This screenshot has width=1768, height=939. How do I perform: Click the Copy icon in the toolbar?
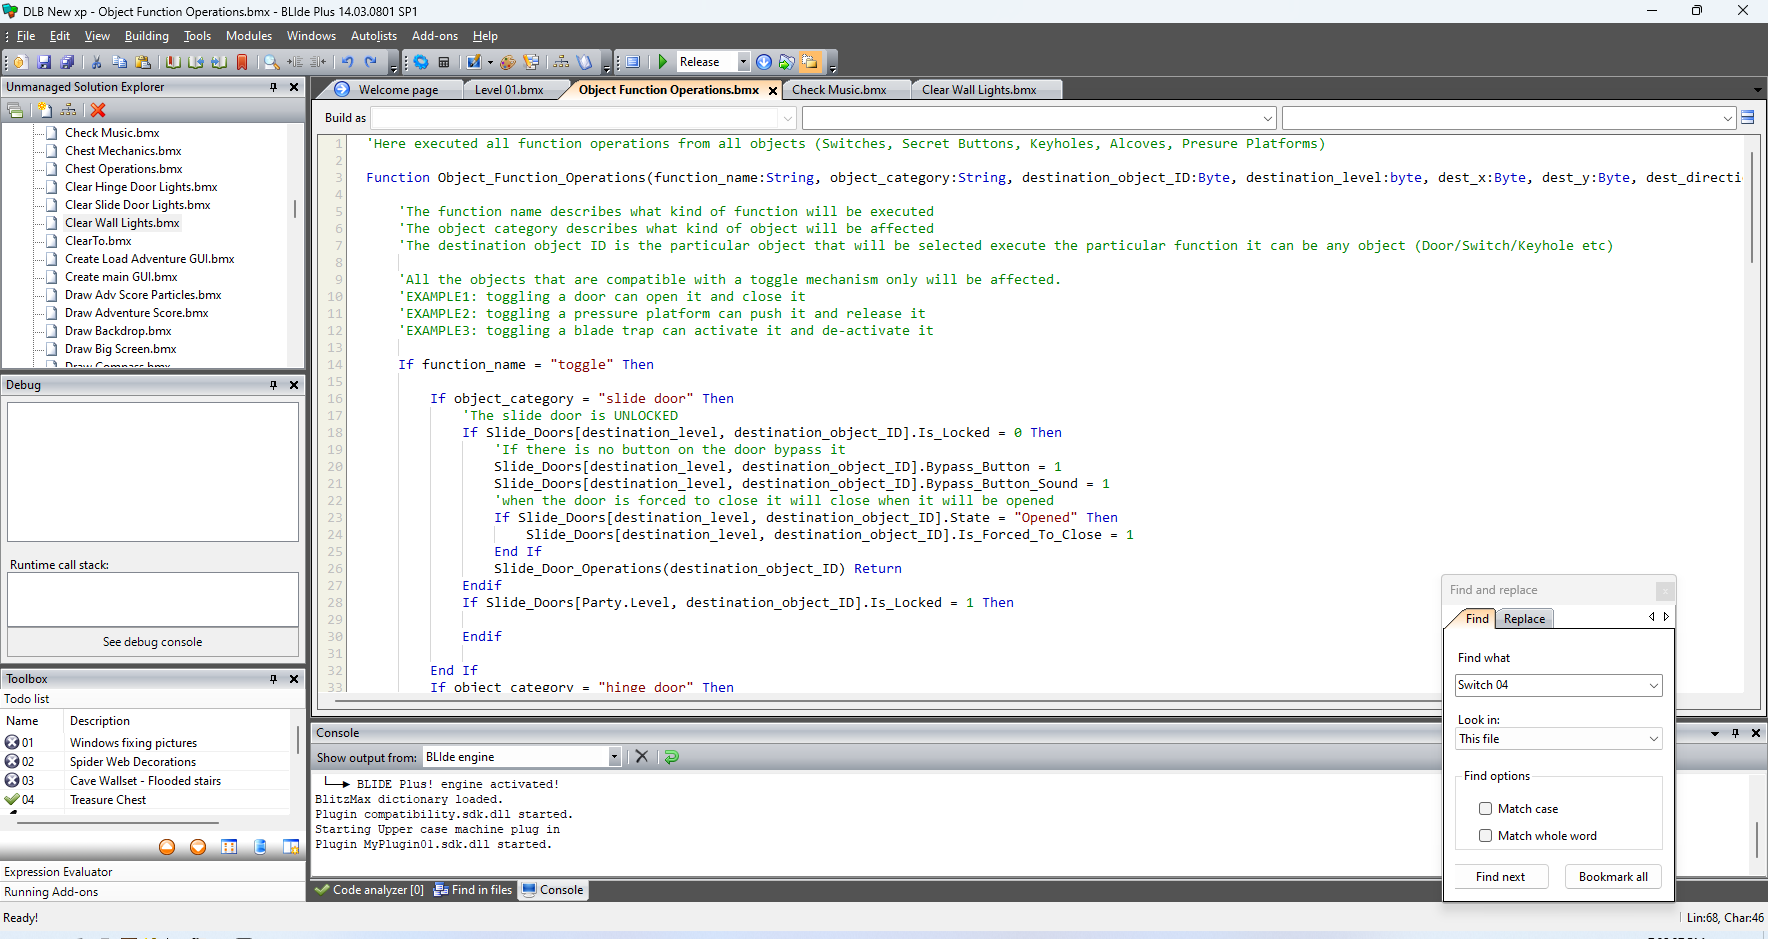point(119,62)
